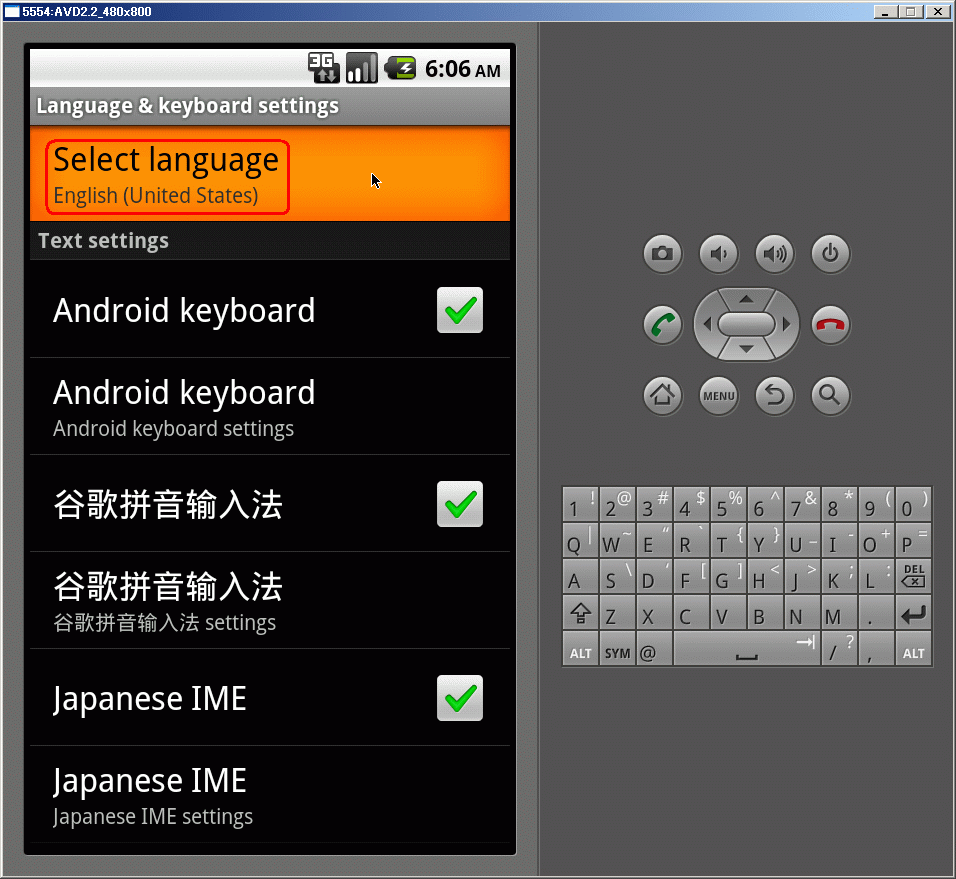Click the slash question mark key
Screen dimensions: 956x879
[839, 649]
